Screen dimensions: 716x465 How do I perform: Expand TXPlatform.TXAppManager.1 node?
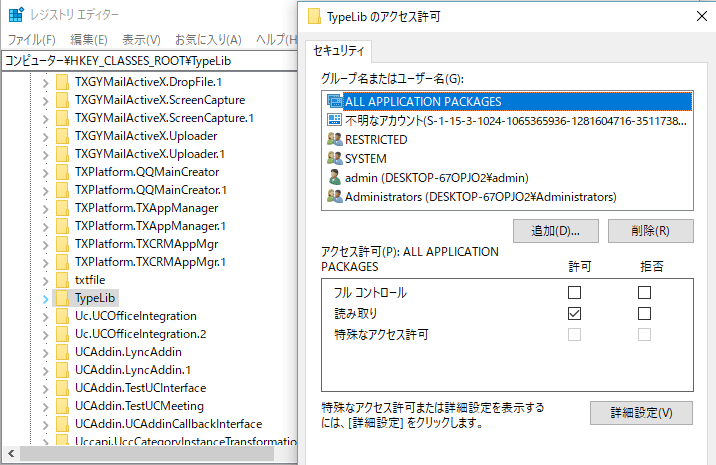point(45,227)
